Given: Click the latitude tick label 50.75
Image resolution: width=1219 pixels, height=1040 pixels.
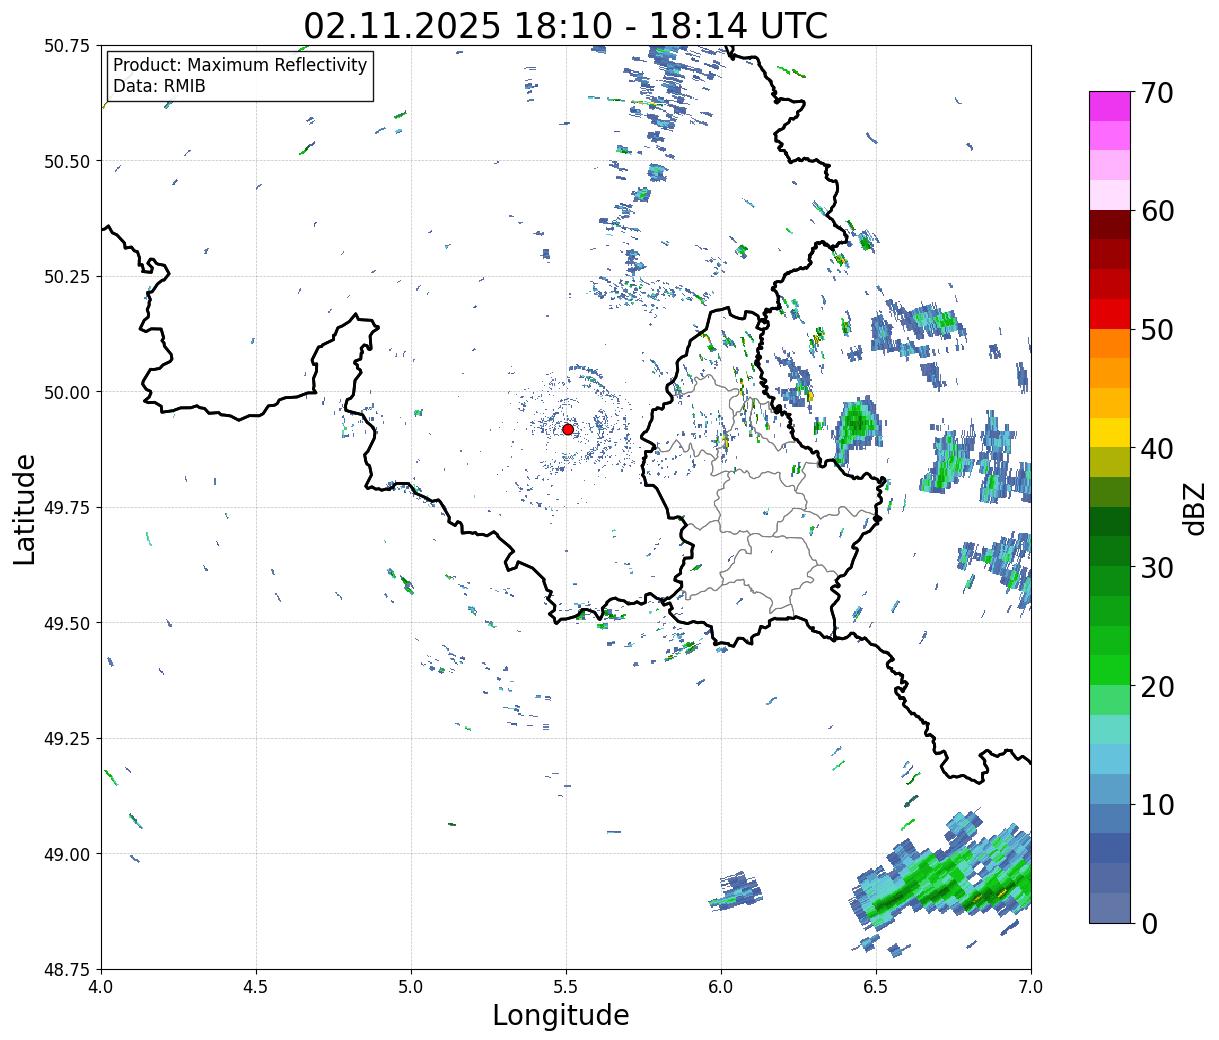Looking at the screenshot, I should [67, 46].
